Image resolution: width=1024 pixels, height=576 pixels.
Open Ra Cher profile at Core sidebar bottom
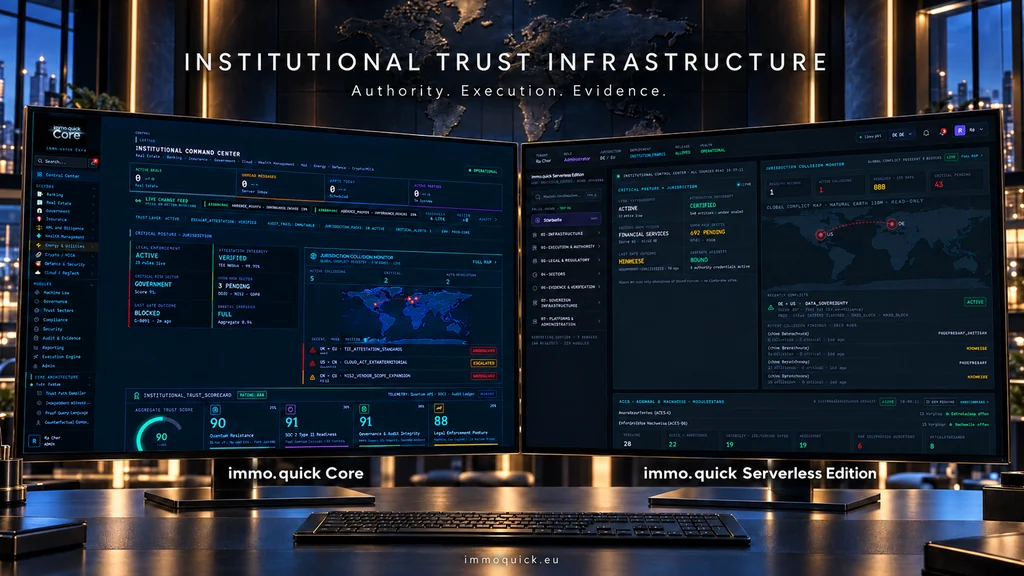(44, 441)
